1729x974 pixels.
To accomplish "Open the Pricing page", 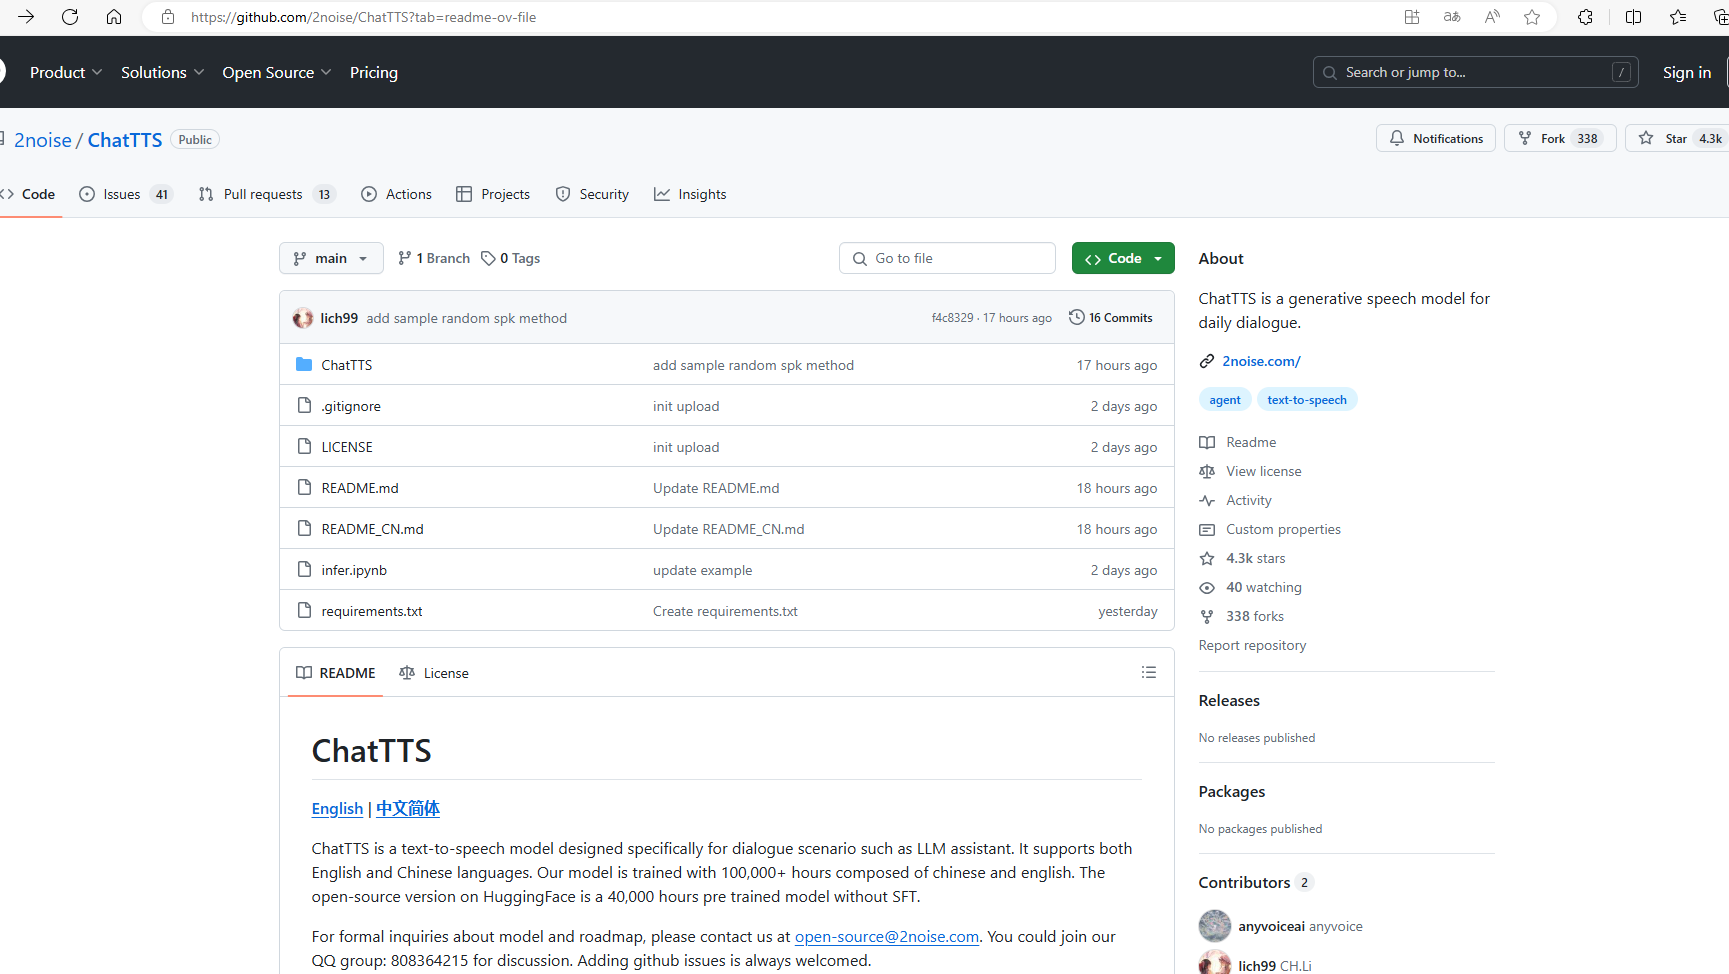I will point(374,72).
